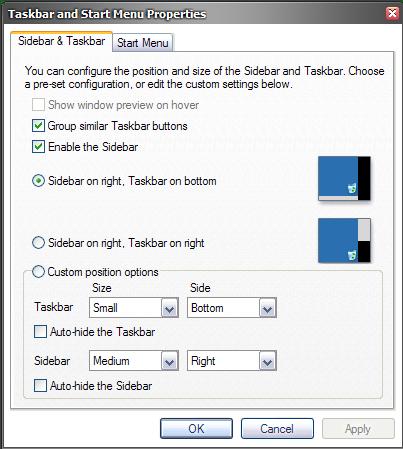Uncheck Enable the Sidebar checkbox

pos(38,147)
